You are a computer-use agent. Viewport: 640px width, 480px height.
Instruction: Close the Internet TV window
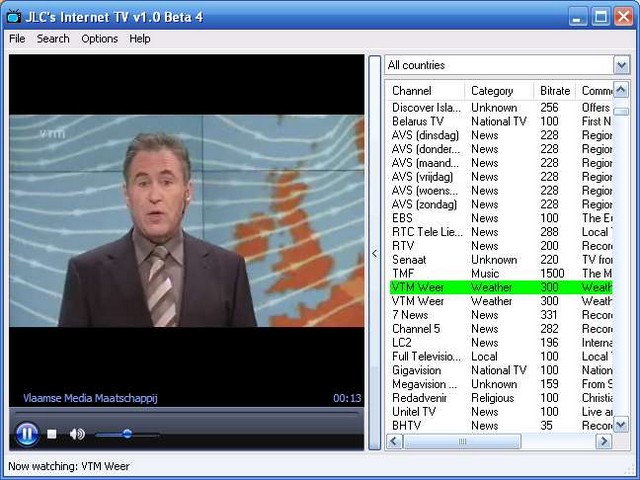point(623,17)
